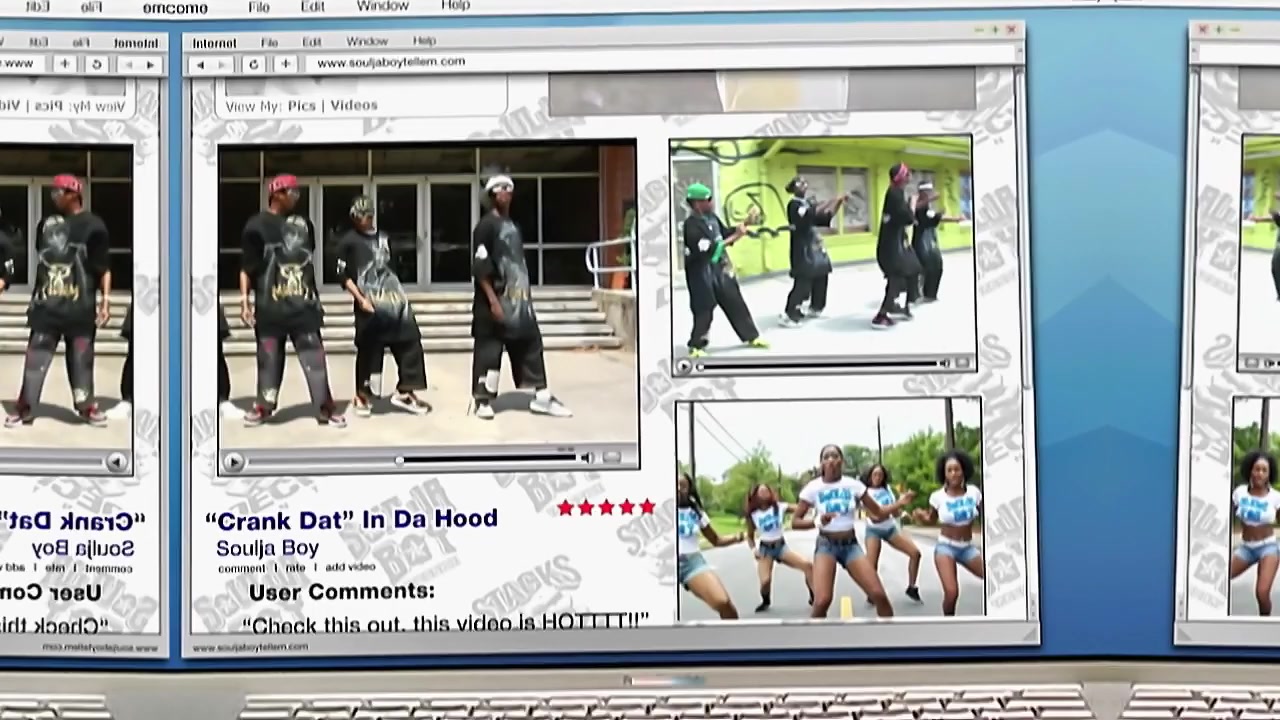
Task: Click the green building video's speaker icon
Action: tap(943, 364)
